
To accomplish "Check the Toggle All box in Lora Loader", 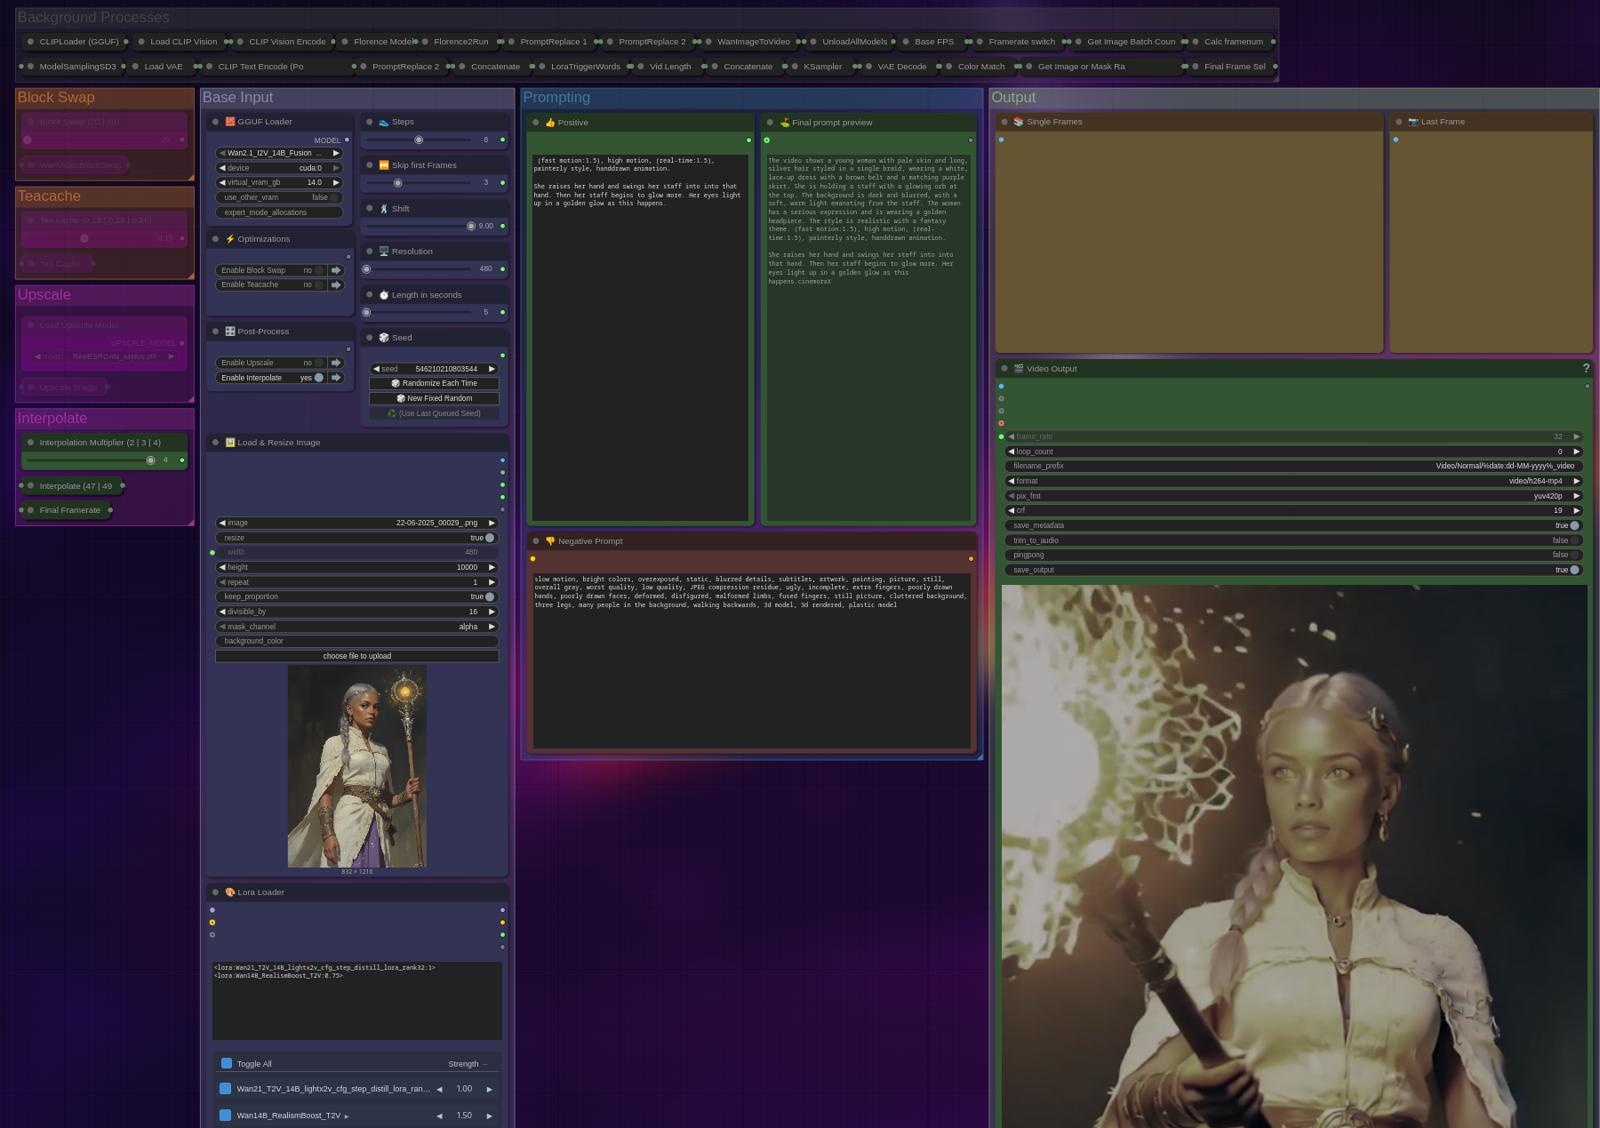I will 226,1064.
